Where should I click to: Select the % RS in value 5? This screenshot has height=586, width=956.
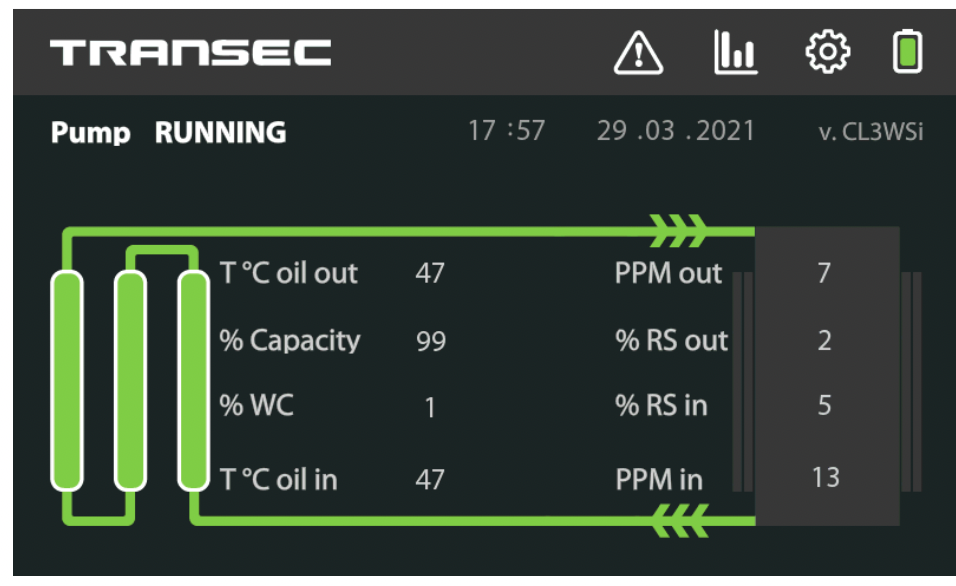(x=824, y=406)
